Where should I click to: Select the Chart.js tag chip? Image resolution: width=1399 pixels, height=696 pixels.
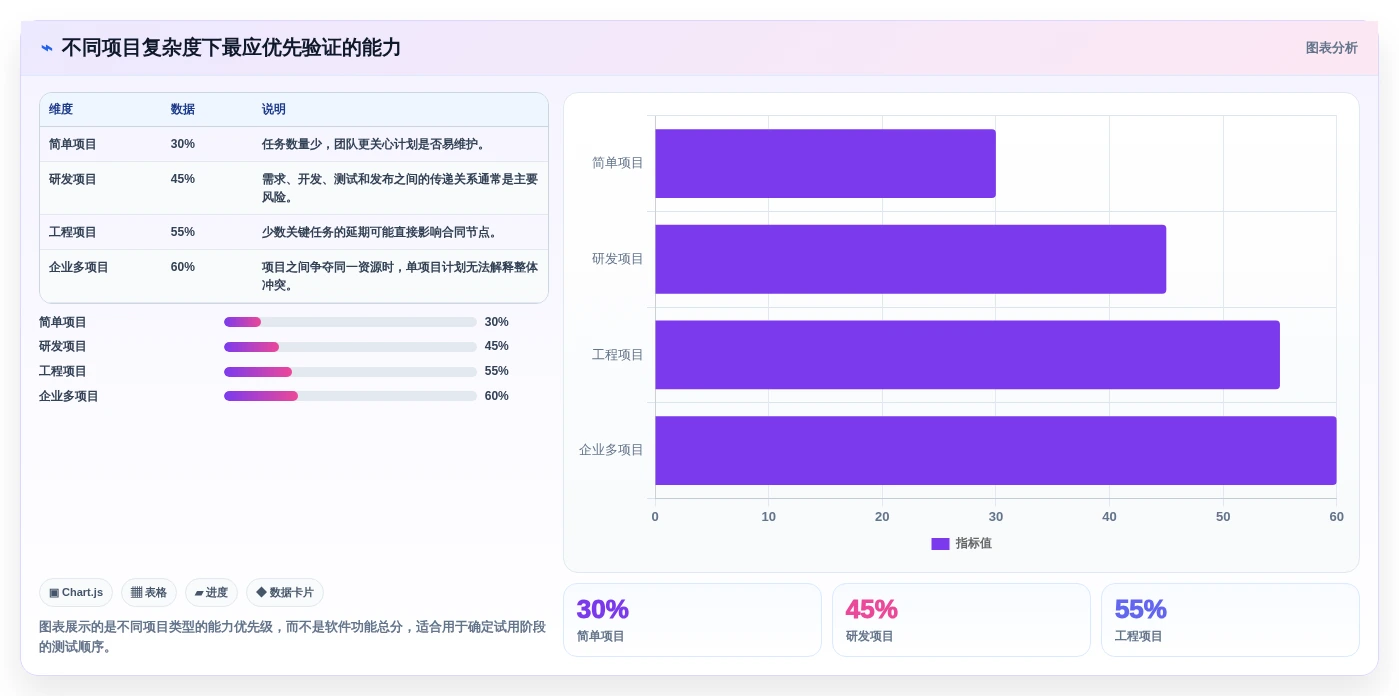pos(76,592)
